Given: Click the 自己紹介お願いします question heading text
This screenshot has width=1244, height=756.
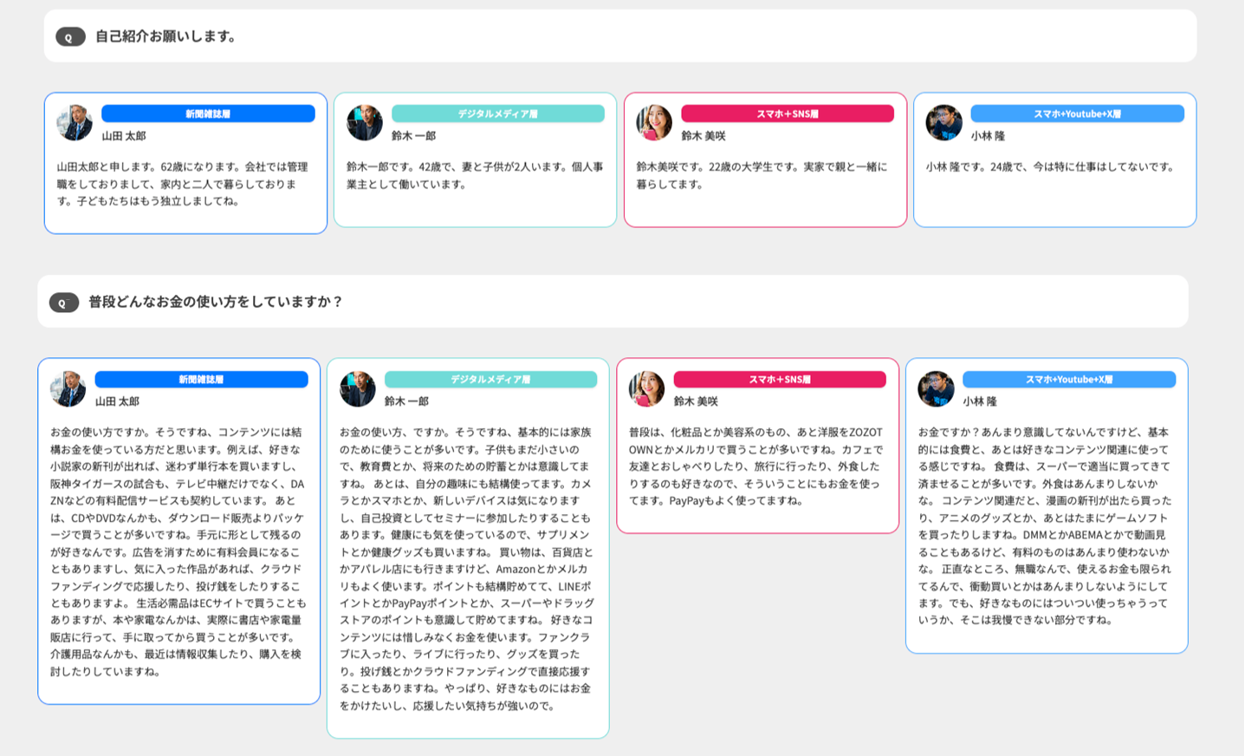Looking at the screenshot, I should click(166, 36).
